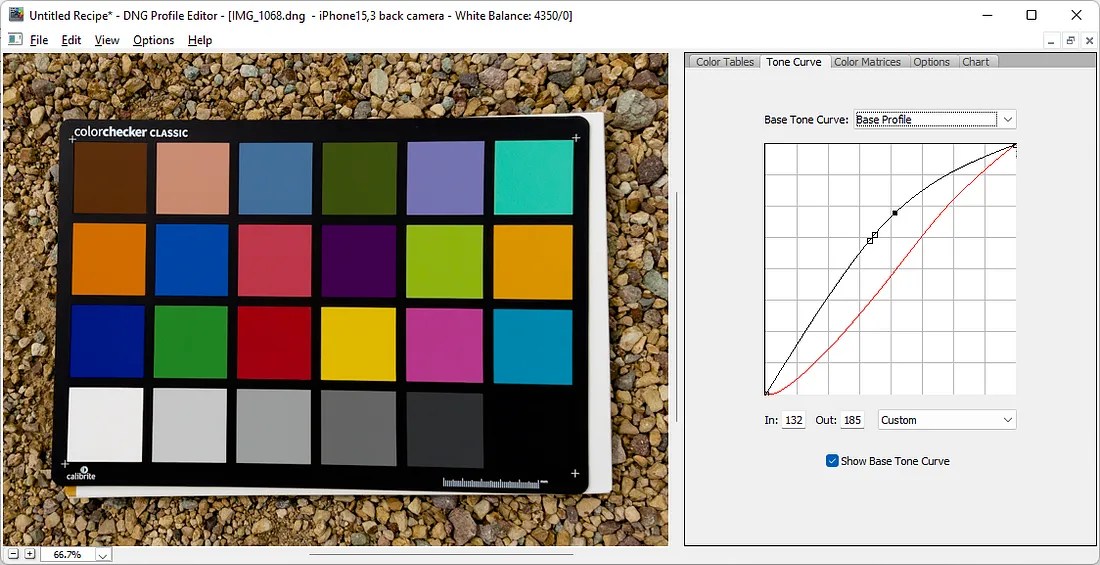This screenshot has width=1100, height=565.
Task: Select the Tone Curve tab
Action: (793, 62)
